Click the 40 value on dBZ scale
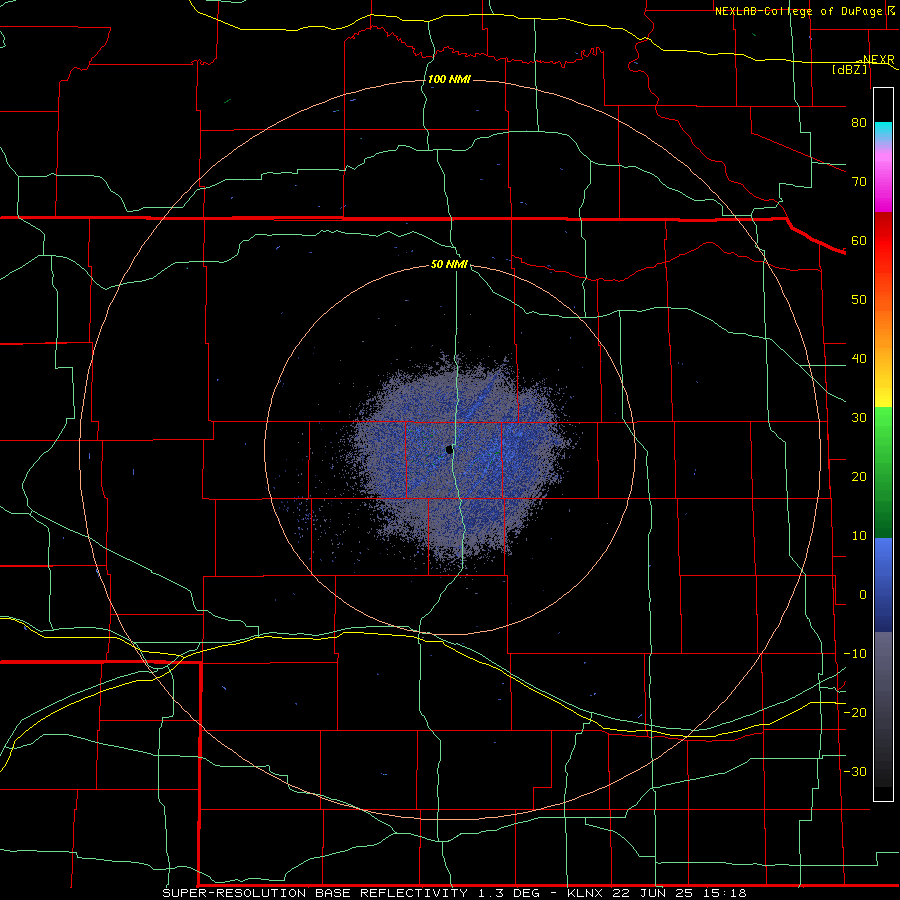Viewport: 900px width, 900px height. pyautogui.click(x=859, y=359)
